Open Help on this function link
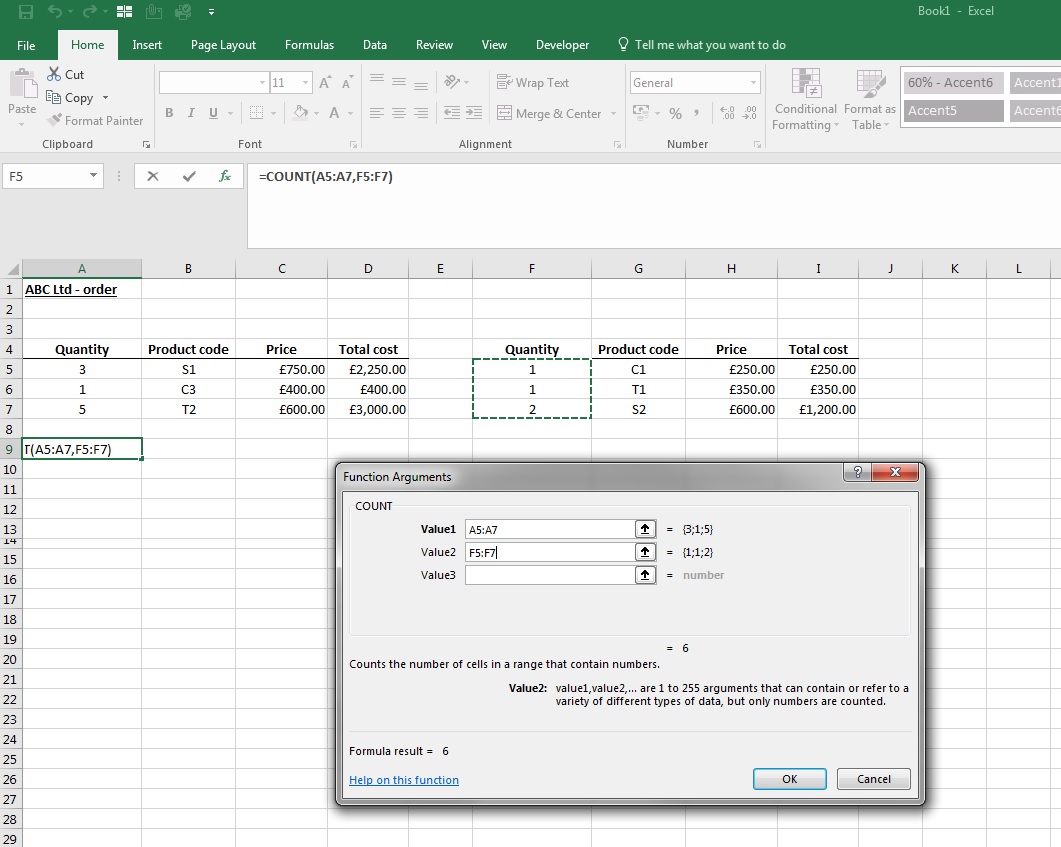Screen dimensions: 1061x847 [404, 780]
